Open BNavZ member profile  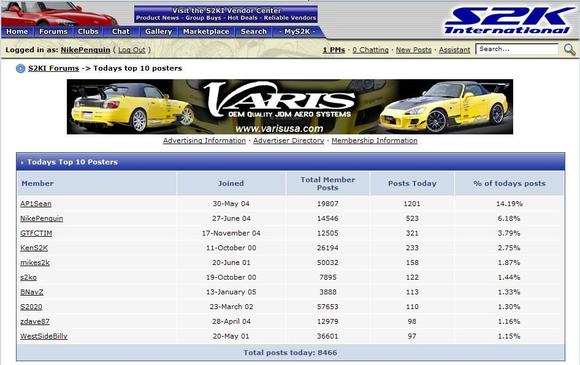click(31, 292)
